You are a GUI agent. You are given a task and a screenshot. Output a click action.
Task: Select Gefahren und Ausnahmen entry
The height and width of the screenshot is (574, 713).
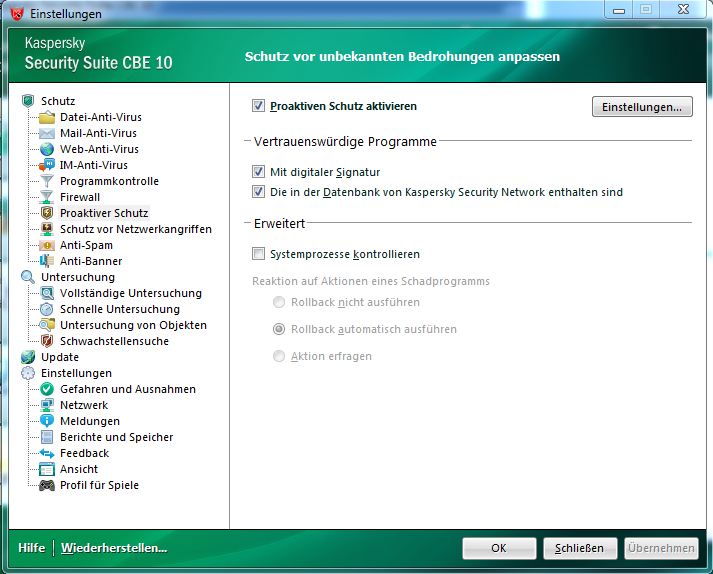pos(128,389)
